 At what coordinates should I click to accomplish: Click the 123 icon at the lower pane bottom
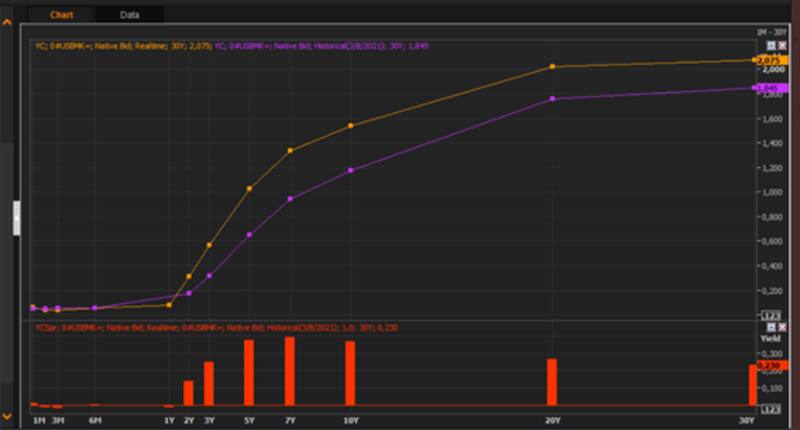click(x=771, y=409)
